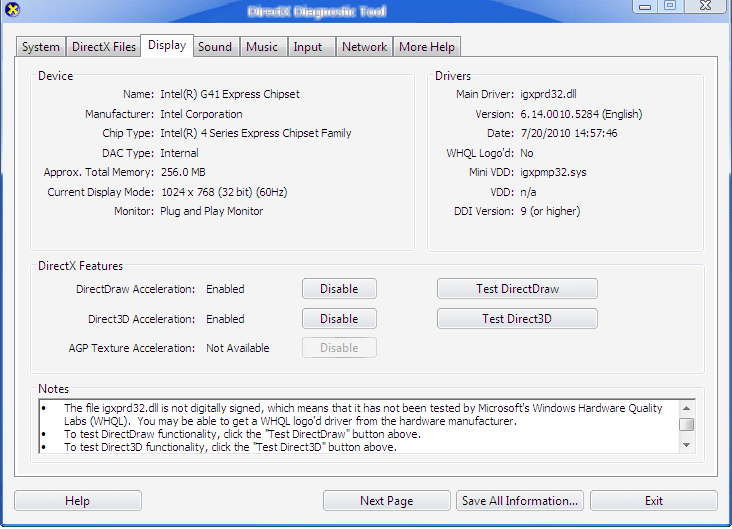Switch to the Sound tab

(215, 47)
